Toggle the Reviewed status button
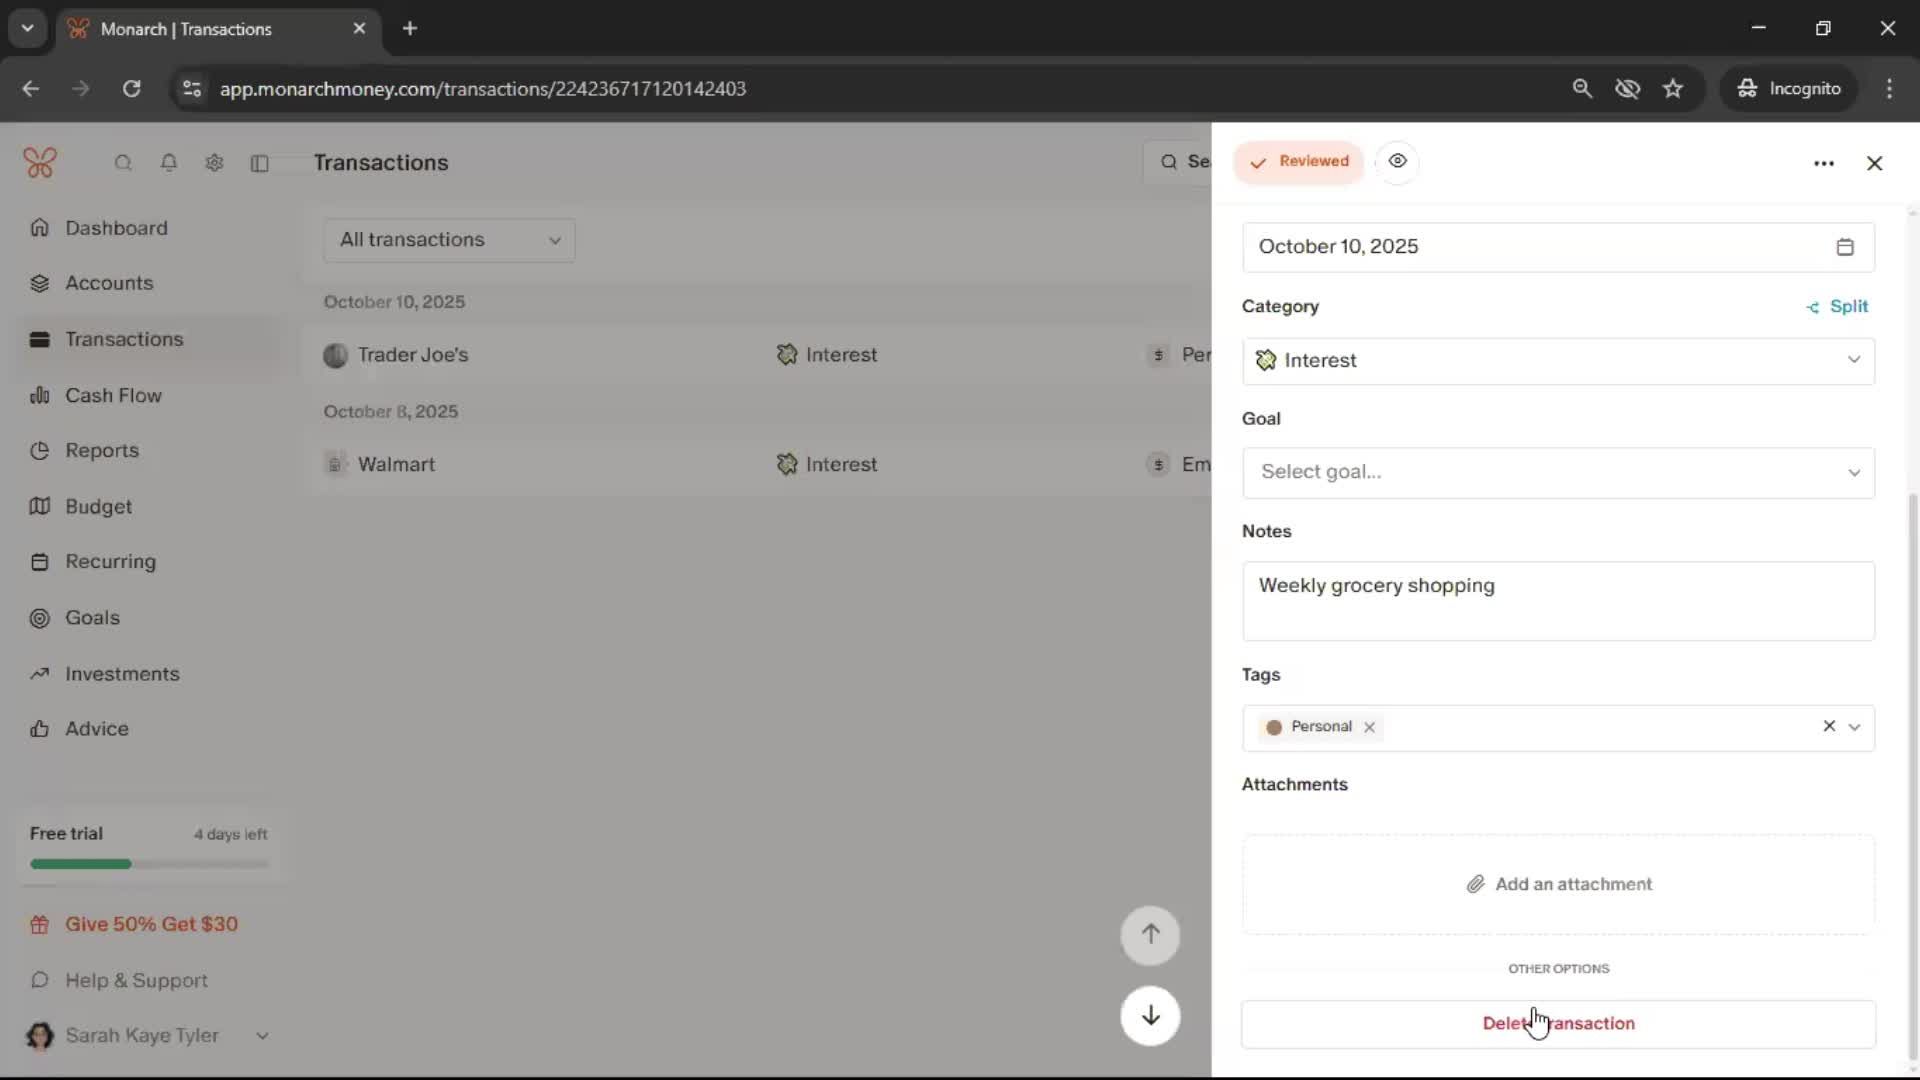Viewport: 1920px width, 1080px height. coord(1298,162)
